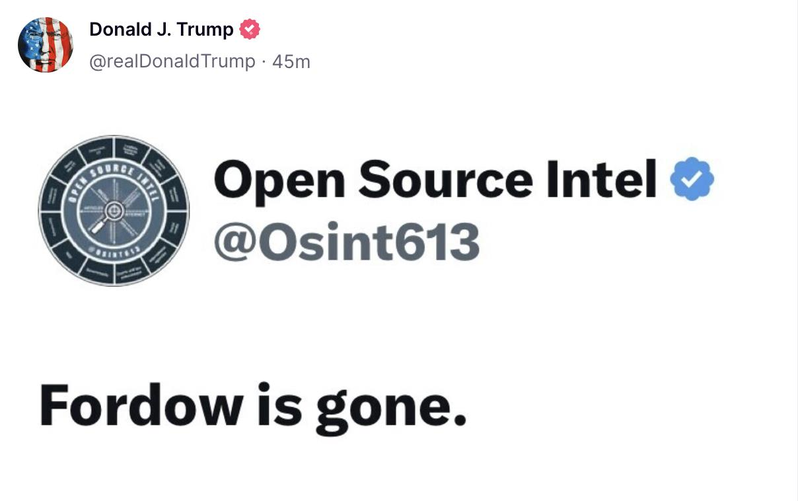The height and width of the screenshot is (501, 798).
Task: Click the red verified badge beside Trump
Action: [249, 29]
